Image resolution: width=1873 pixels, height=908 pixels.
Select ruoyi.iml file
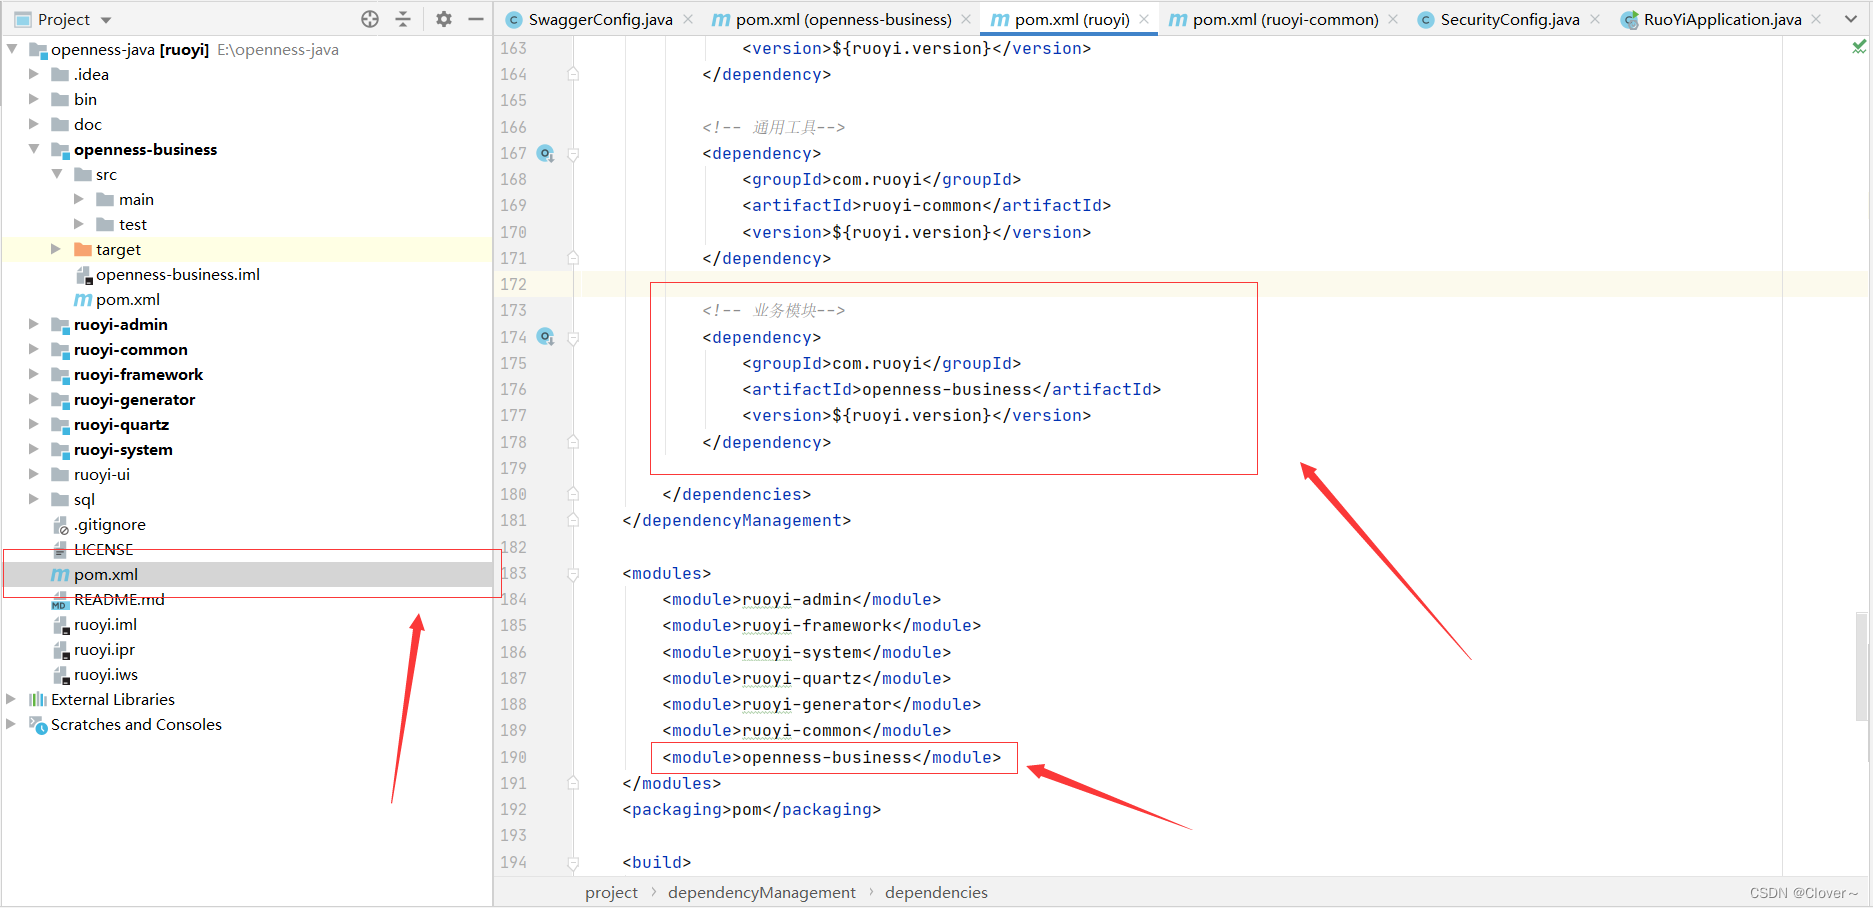[105, 624]
